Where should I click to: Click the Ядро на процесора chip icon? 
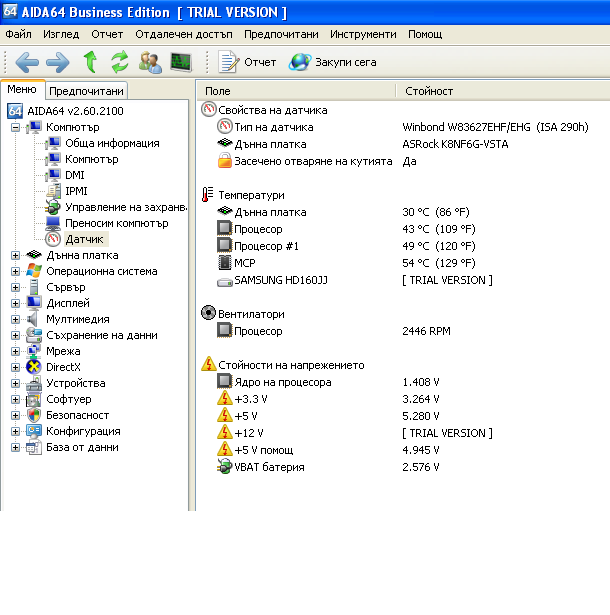pos(224,381)
